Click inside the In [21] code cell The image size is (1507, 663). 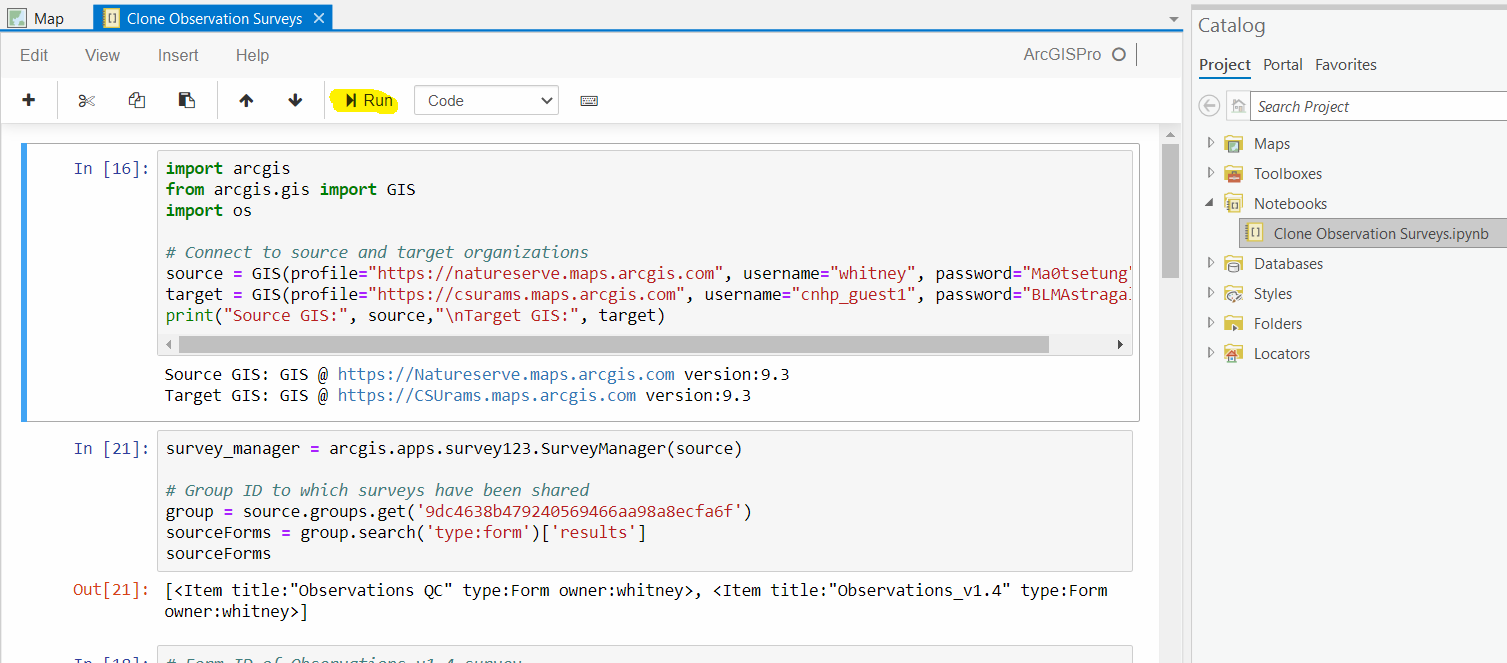pos(645,501)
